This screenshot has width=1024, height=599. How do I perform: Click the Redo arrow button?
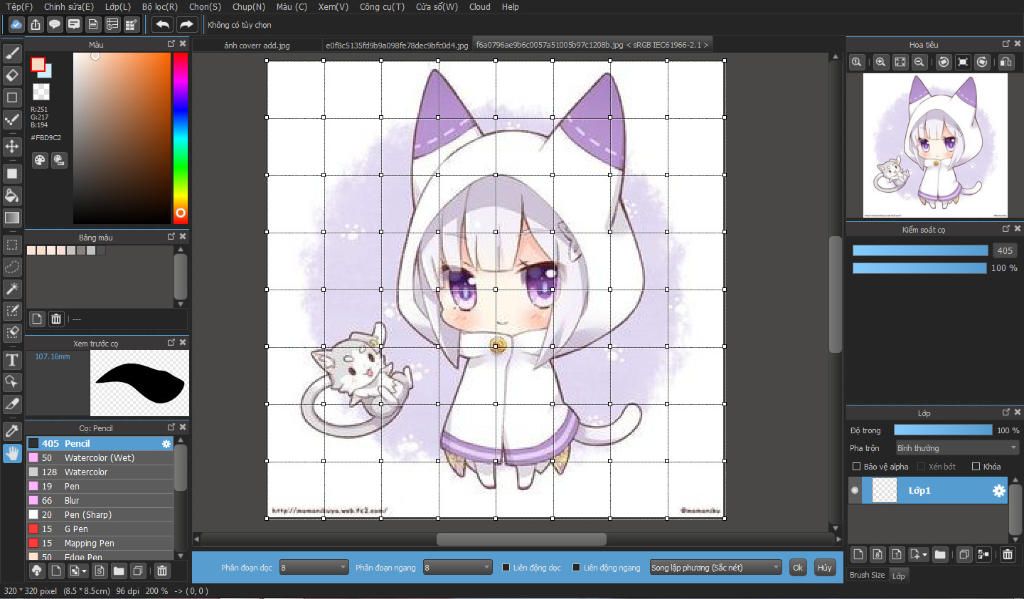tap(187, 25)
